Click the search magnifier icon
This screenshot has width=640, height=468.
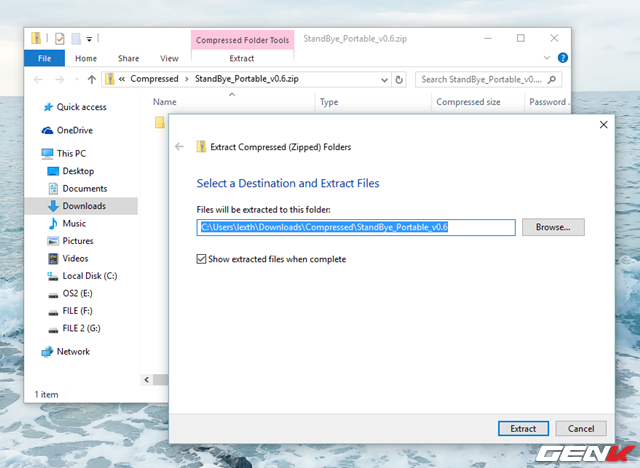coord(553,79)
